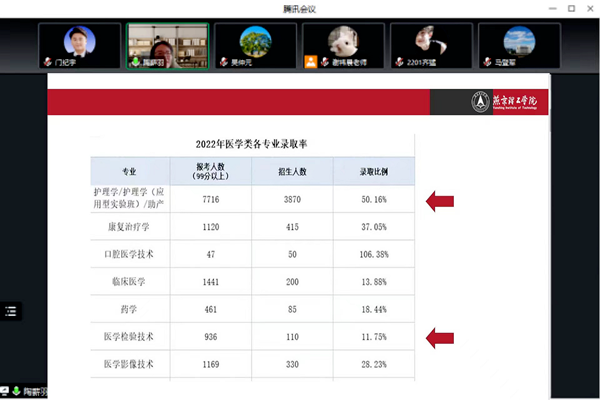Viewport: 600px width, 400px height.
Task: Select 门亿宇's participant video thumbnail
Action: (x=79, y=45)
